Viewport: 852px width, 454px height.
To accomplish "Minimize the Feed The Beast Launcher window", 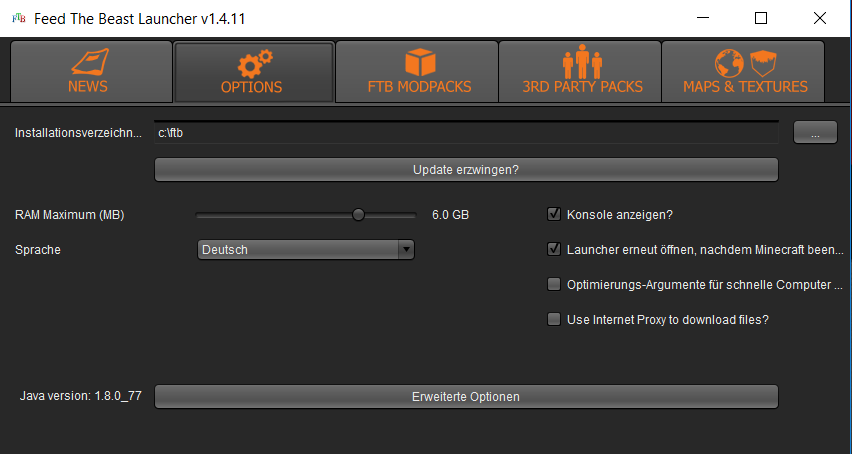I will click(x=703, y=18).
